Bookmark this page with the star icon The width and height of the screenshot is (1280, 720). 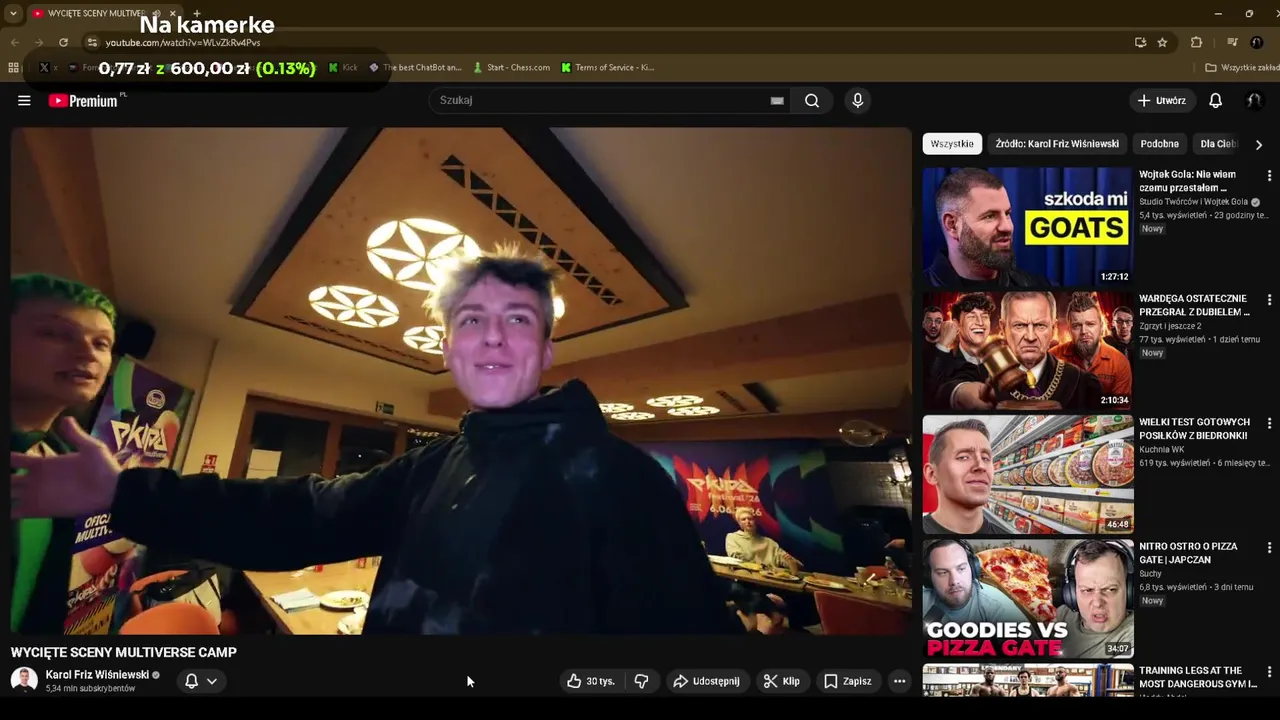tap(1162, 42)
